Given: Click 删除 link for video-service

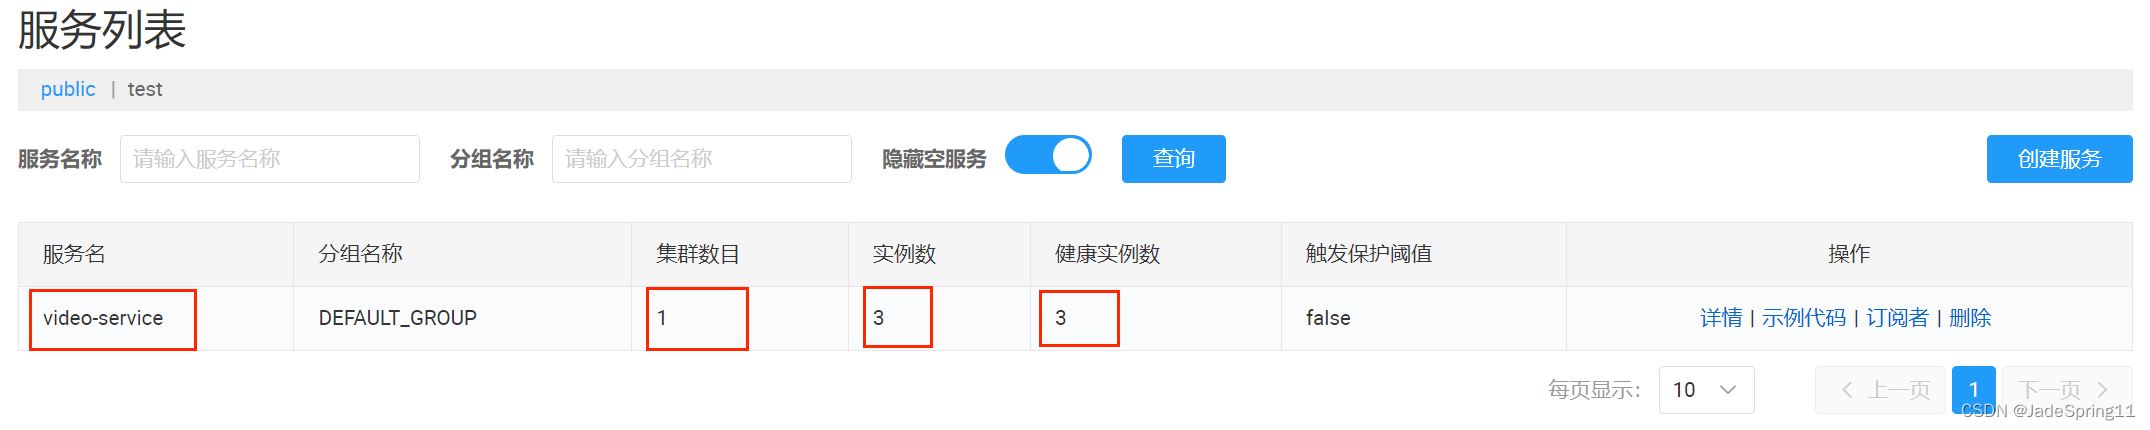Looking at the screenshot, I should (1969, 318).
